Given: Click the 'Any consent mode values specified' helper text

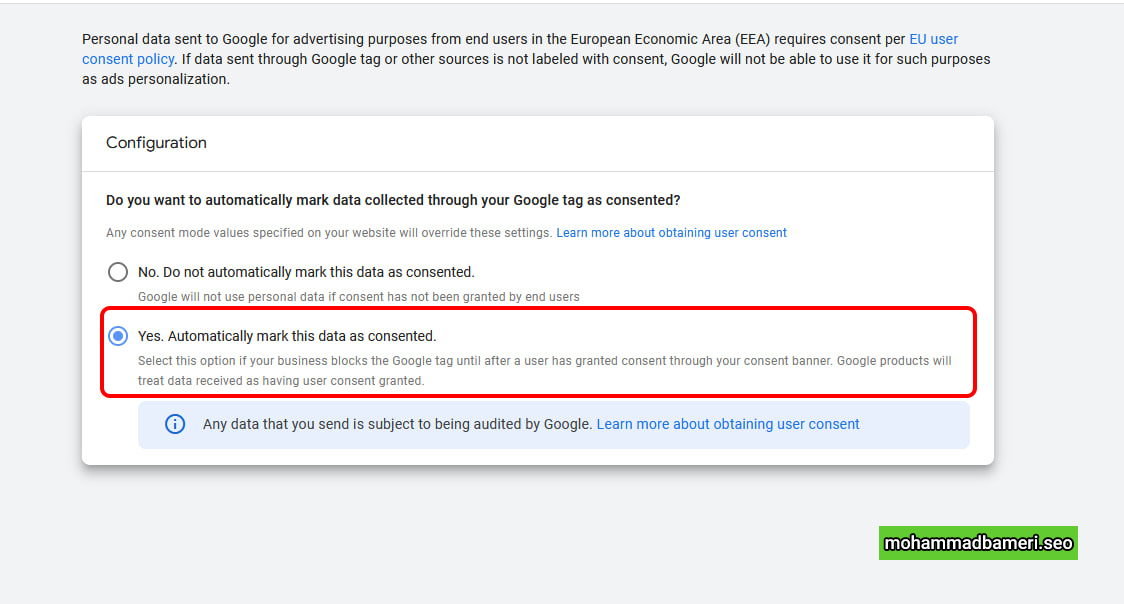Looking at the screenshot, I should tap(329, 233).
